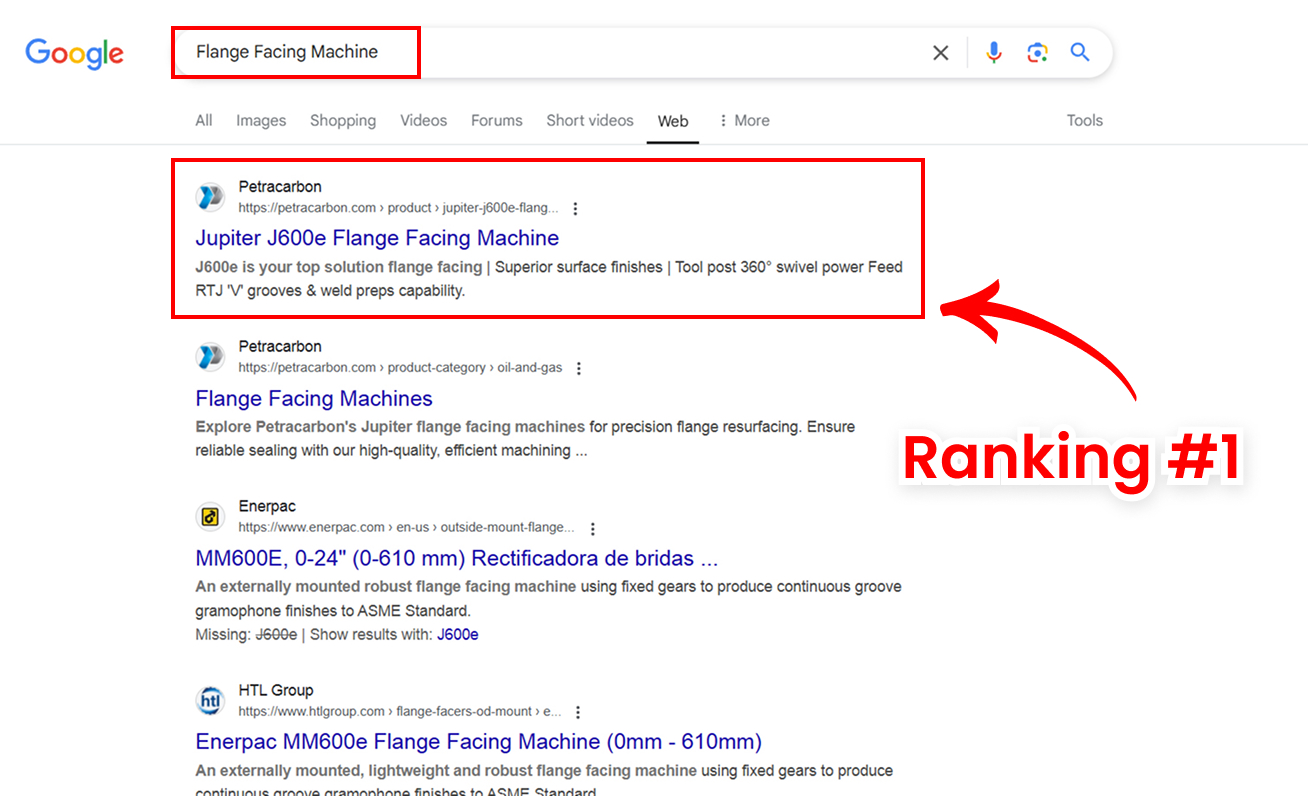Open three-dot menu for HTL Group result

click(x=578, y=713)
